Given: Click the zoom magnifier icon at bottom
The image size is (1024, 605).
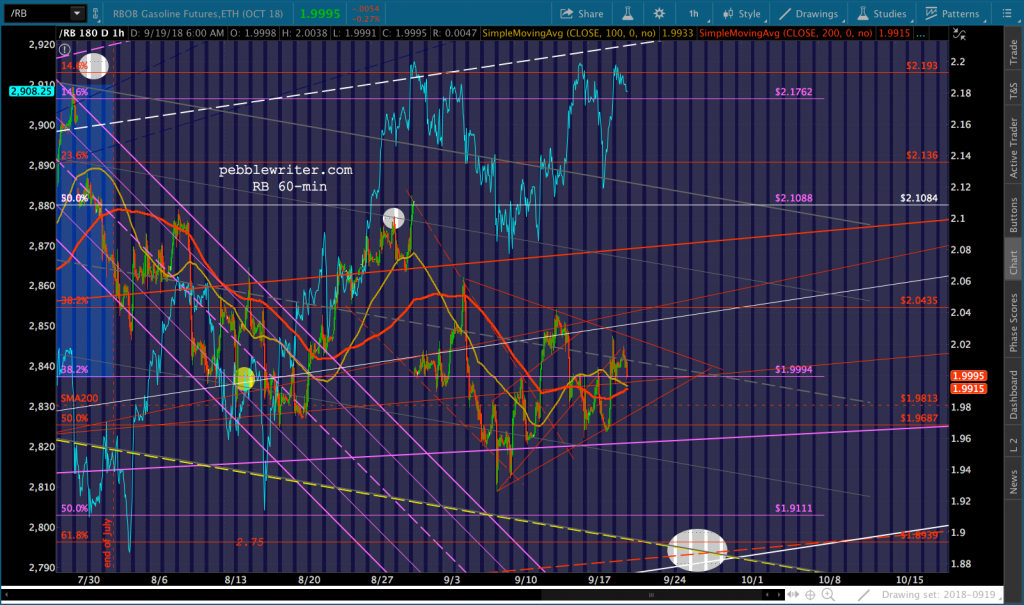Looking at the screenshot, I should (828, 595).
